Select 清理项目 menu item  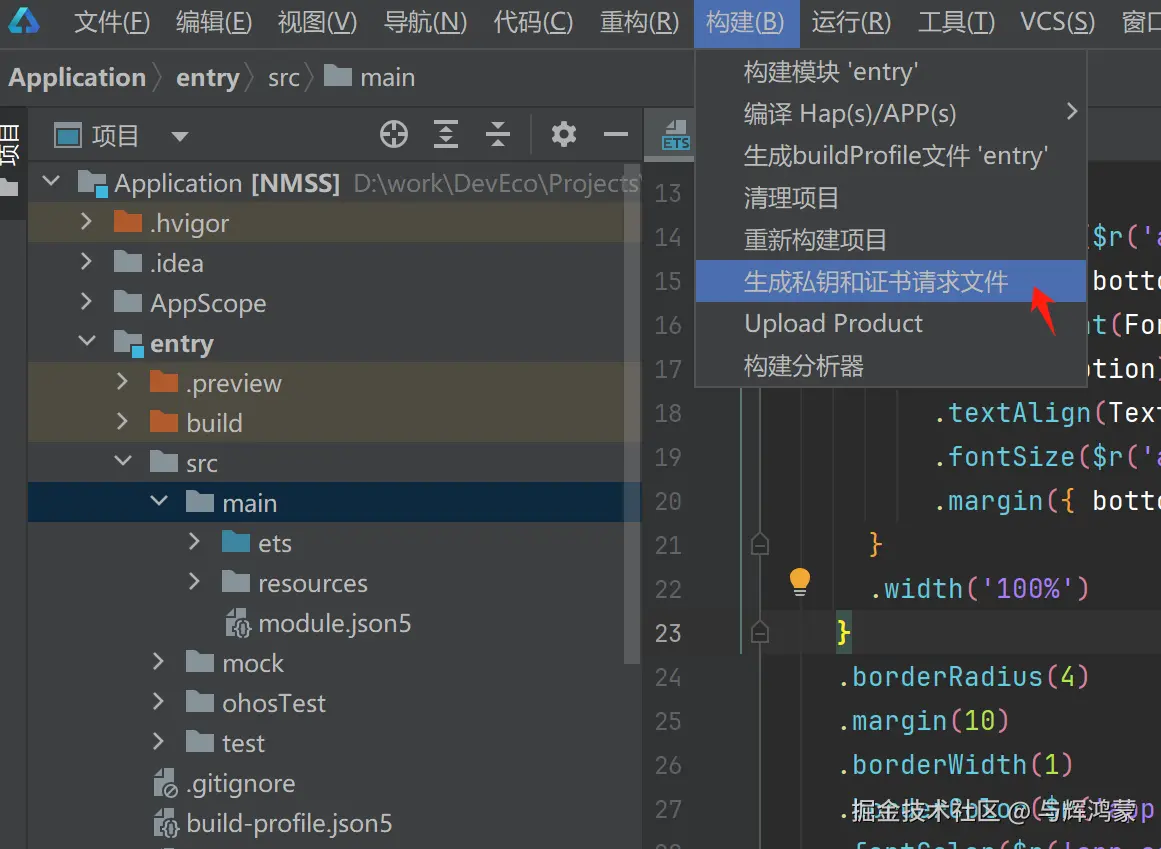click(891, 198)
